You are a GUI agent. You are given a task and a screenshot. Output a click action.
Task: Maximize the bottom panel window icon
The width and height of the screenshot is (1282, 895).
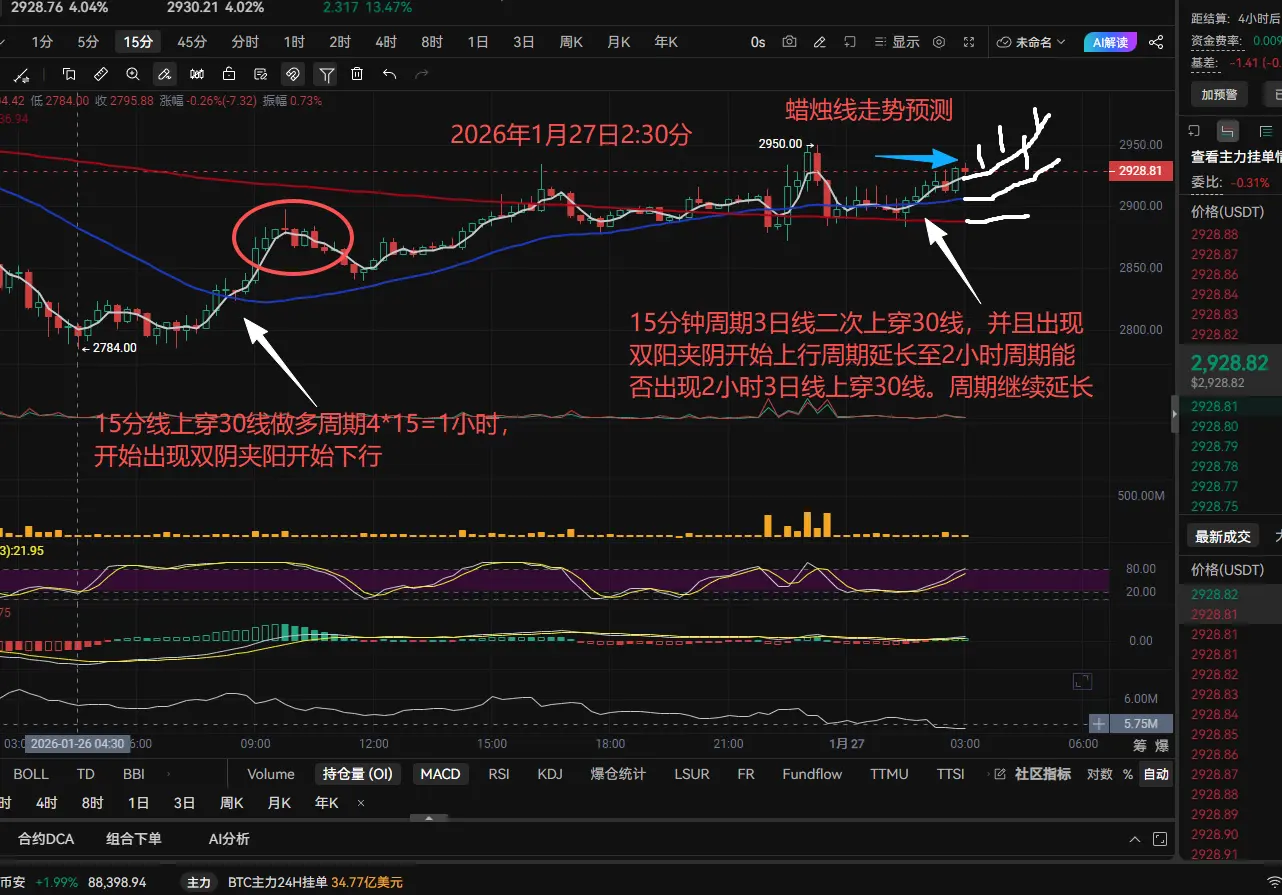(1160, 839)
